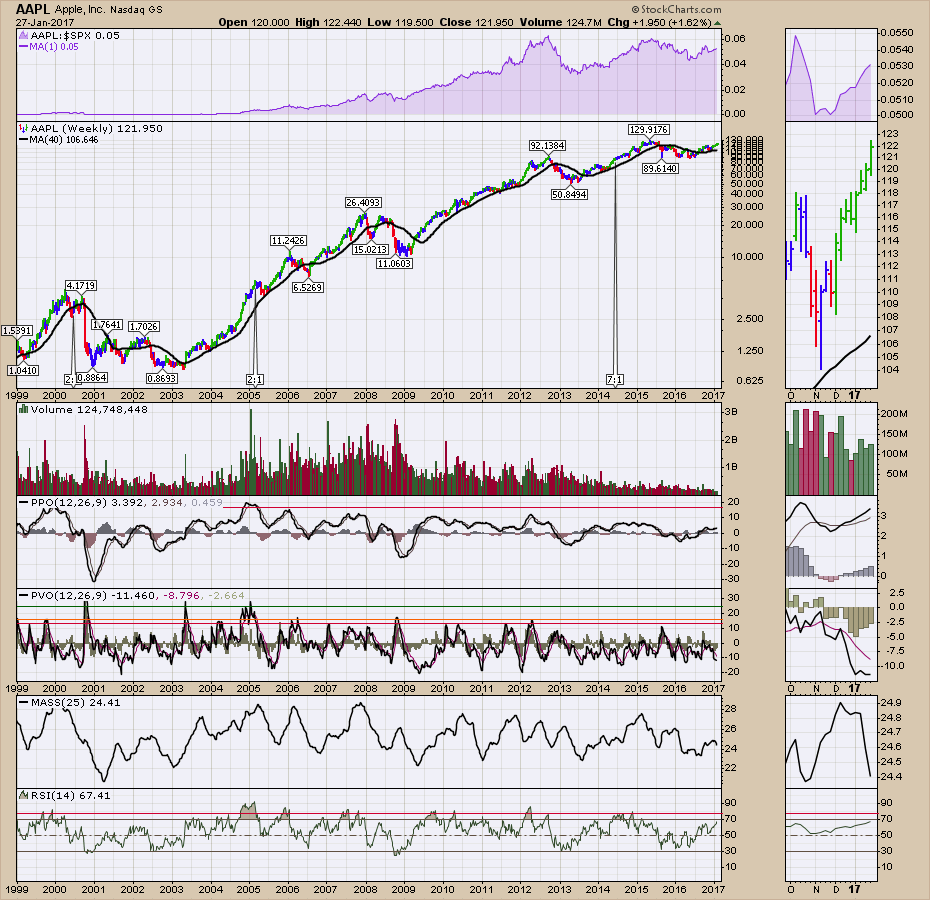The height and width of the screenshot is (900, 930).
Task: Click the 200M label on zoom volume panel
Action: point(894,414)
